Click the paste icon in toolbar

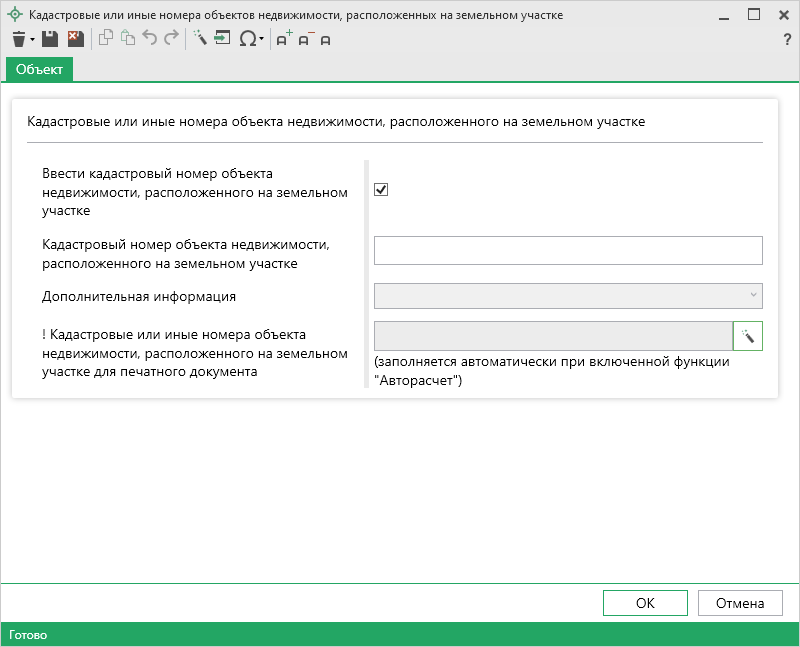[x=127, y=39]
